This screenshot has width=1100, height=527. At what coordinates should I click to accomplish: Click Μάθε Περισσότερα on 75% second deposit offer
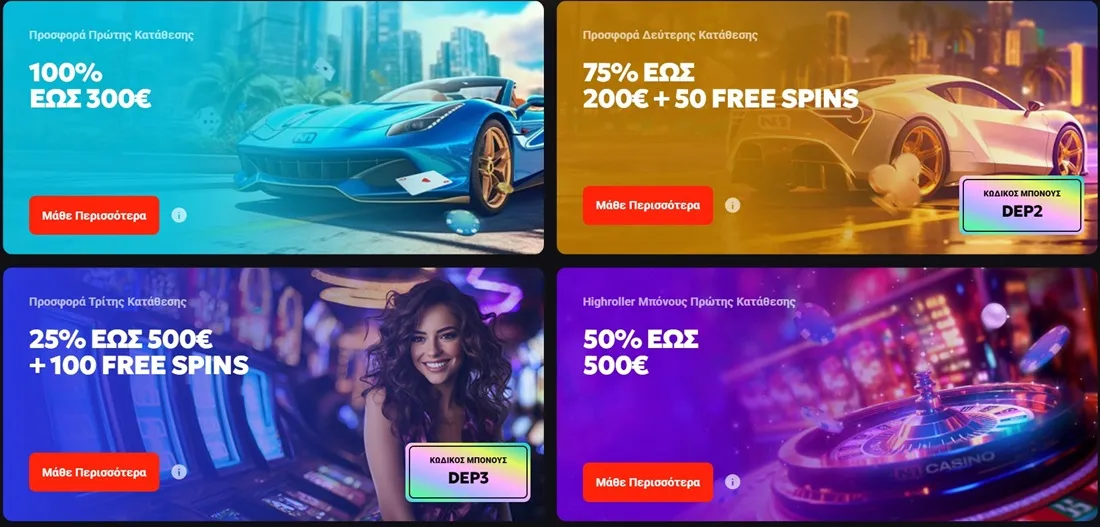(x=648, y=205)
